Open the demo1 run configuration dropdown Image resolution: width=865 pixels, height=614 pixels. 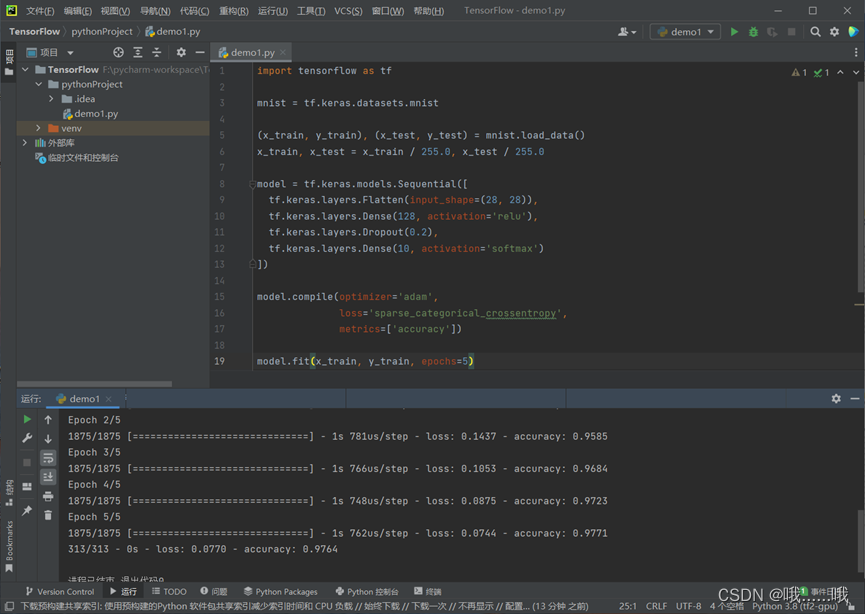click(685, 32)
